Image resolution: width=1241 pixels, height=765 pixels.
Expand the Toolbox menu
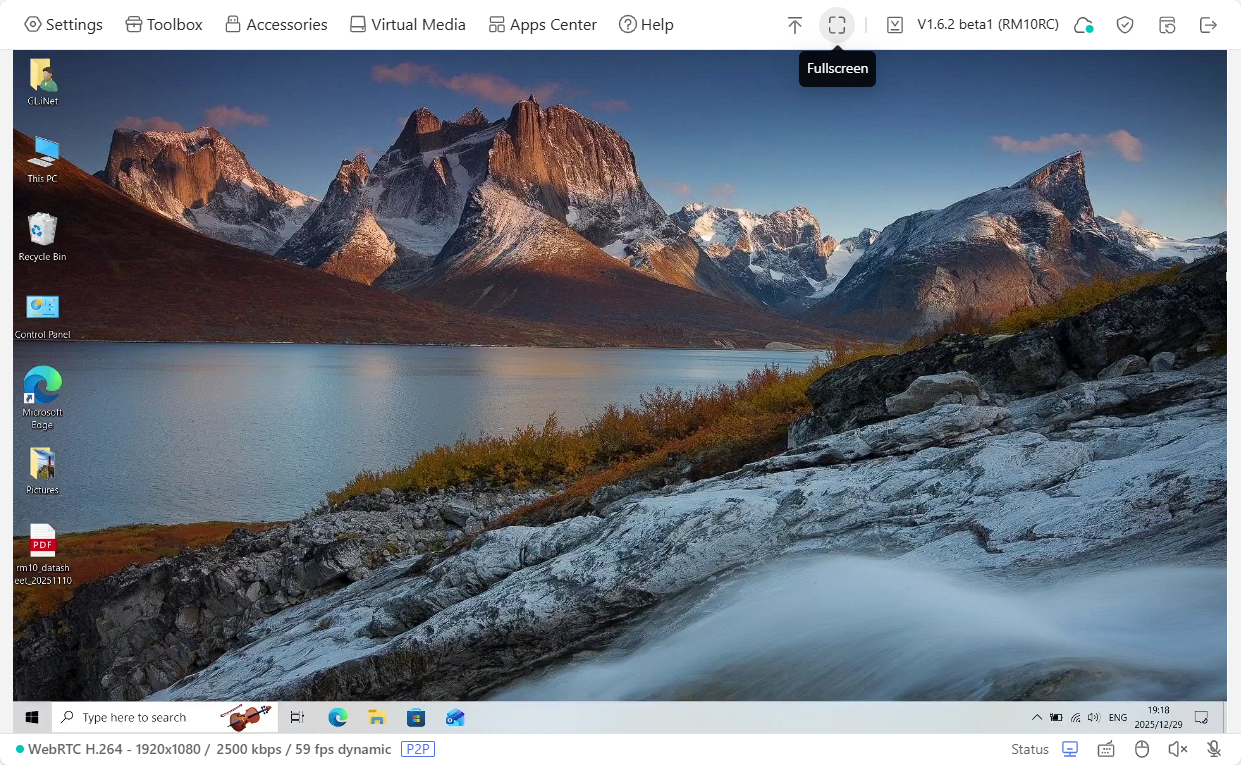tap(163, 24)
